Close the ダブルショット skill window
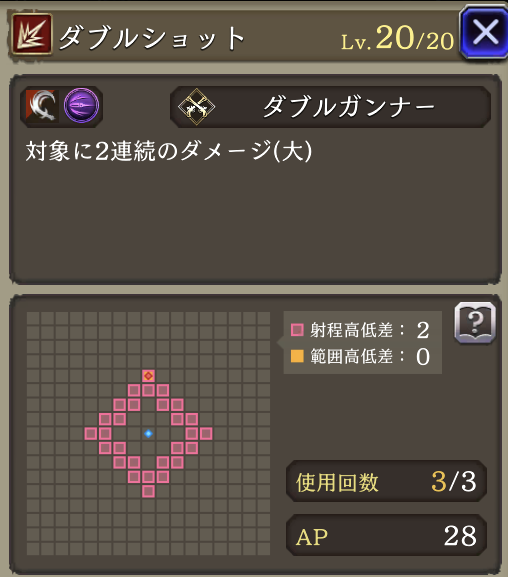 tap(484, 32)
